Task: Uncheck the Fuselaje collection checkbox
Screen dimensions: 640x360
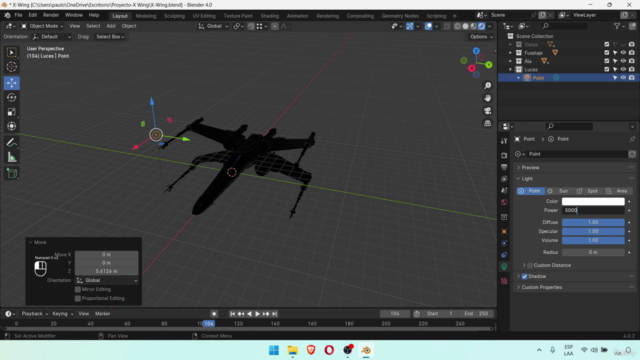Action: click(607, 53)
